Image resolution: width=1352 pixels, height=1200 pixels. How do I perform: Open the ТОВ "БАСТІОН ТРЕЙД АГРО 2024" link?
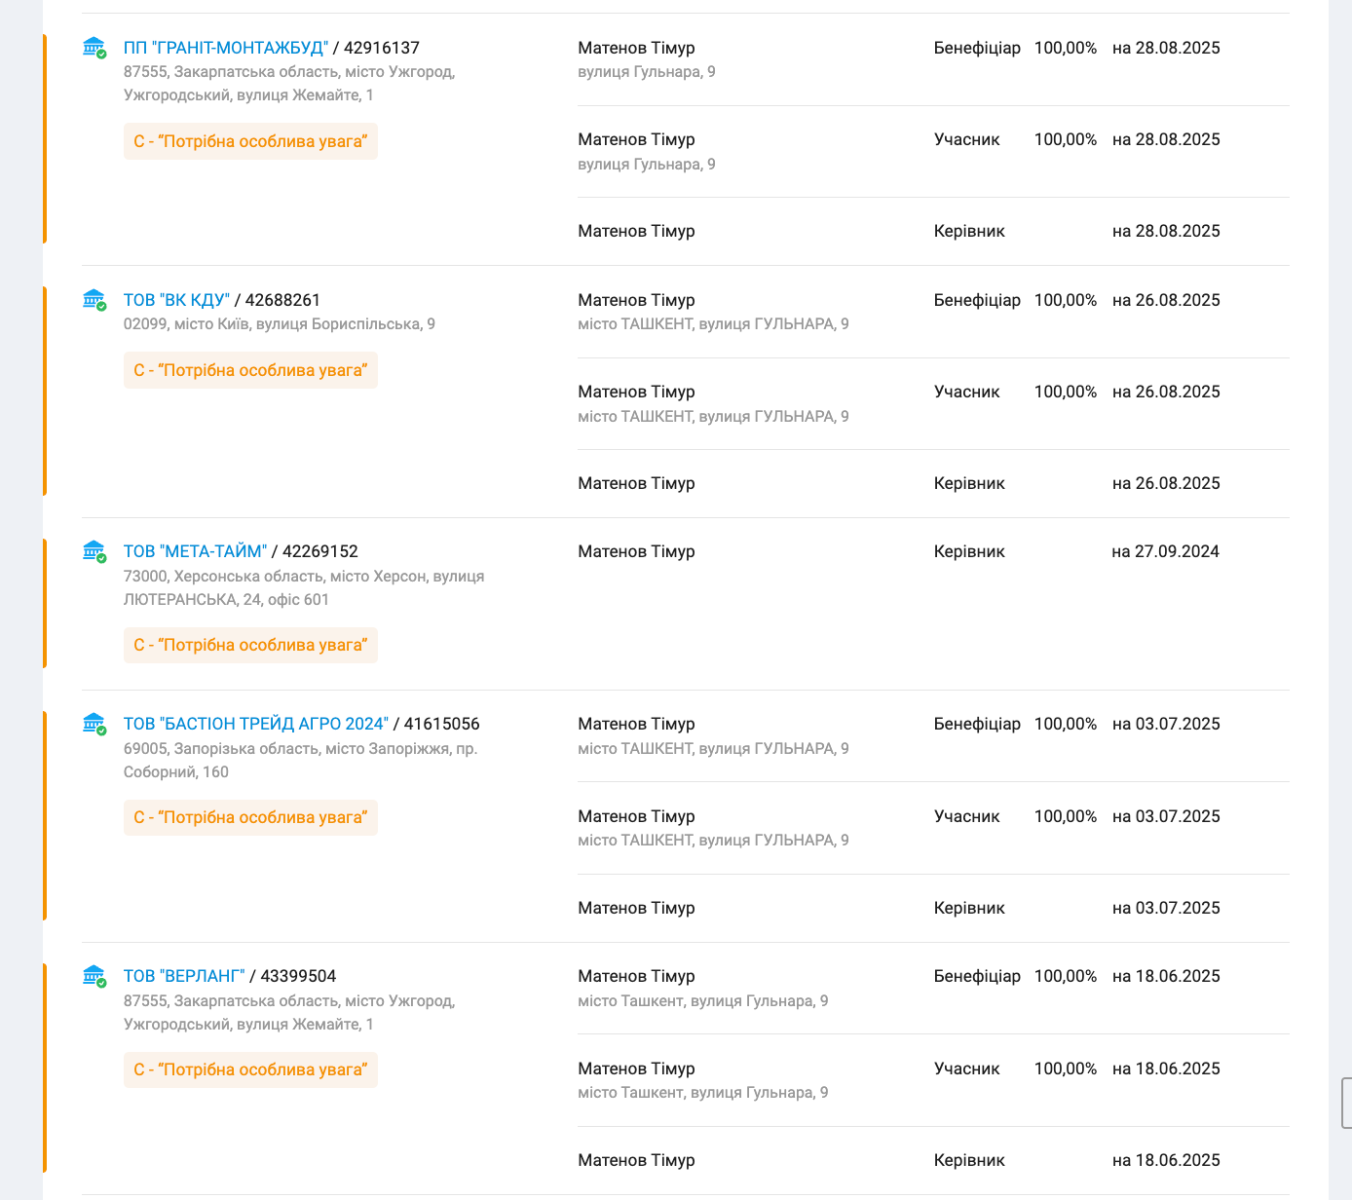(256, 724)
